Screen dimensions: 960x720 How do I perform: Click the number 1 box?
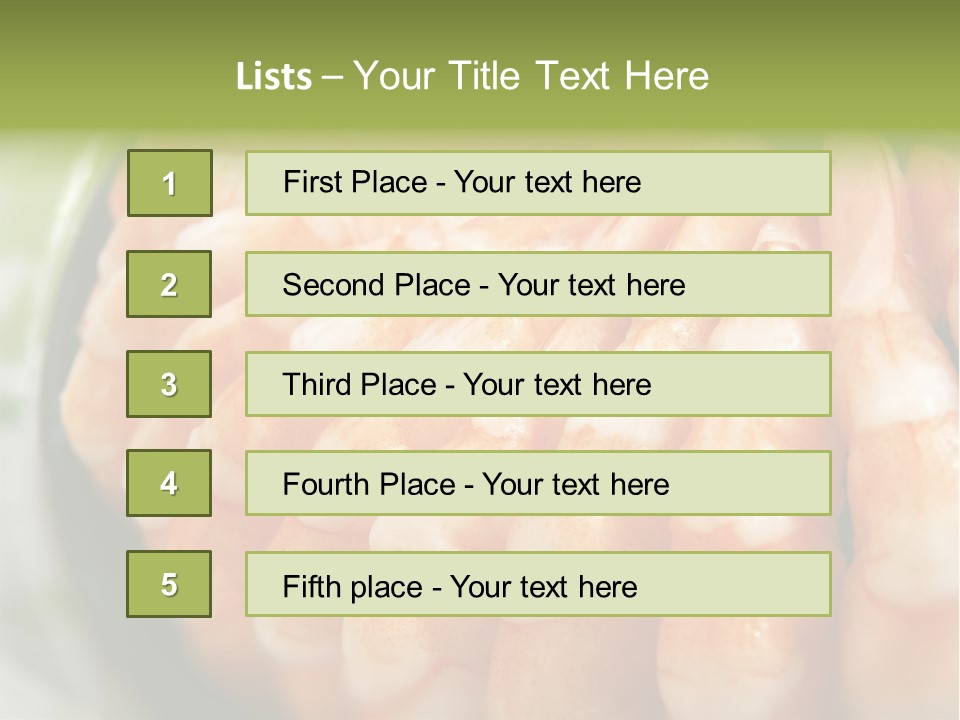[x=170, y=183]
